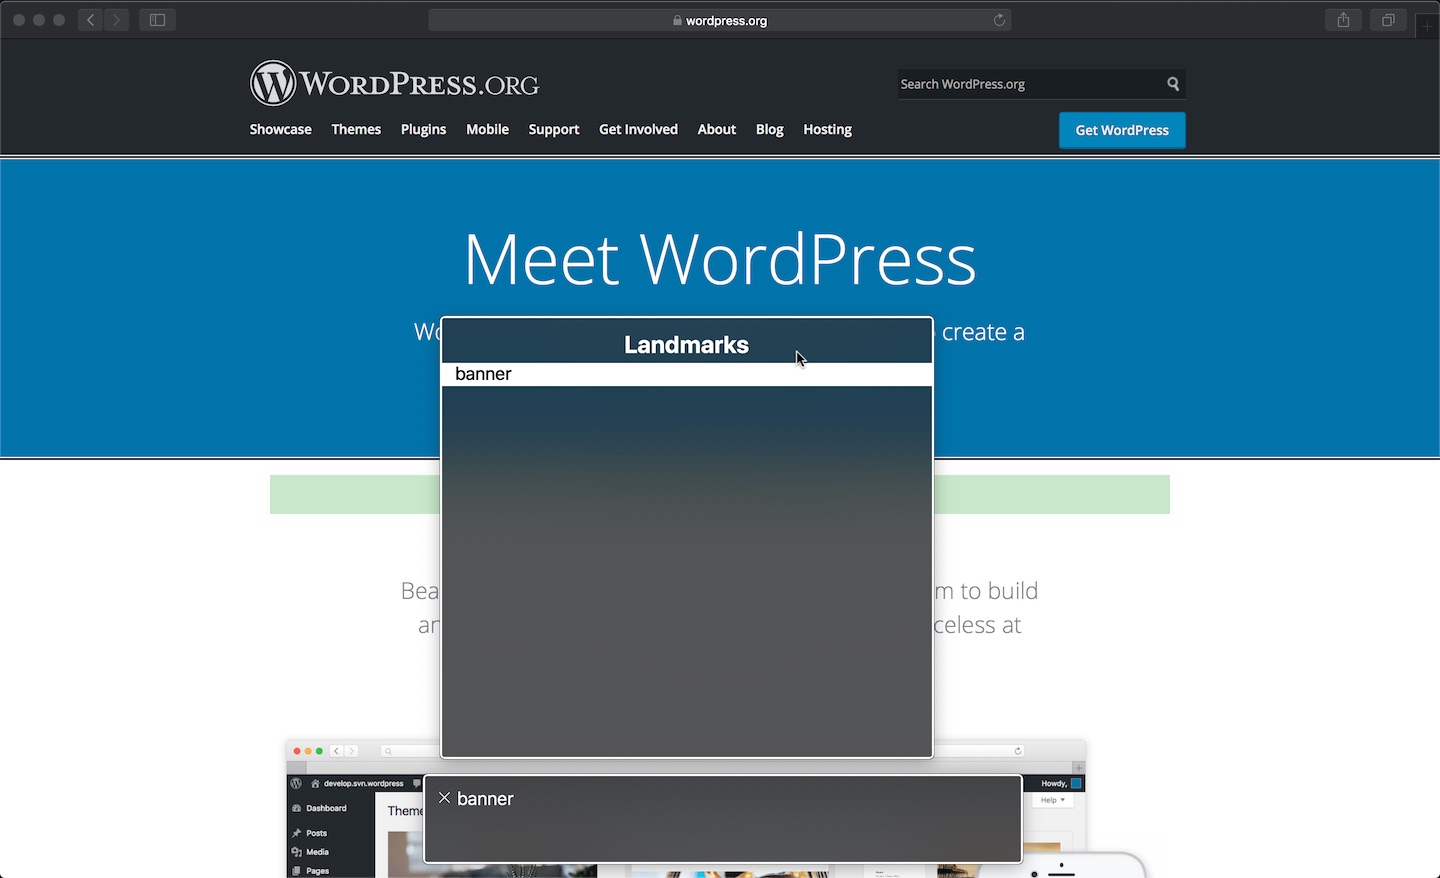Viewport: 1440px width, 878px height.
Task: Reload the page via the refresh icon
Action: [999, 20]
